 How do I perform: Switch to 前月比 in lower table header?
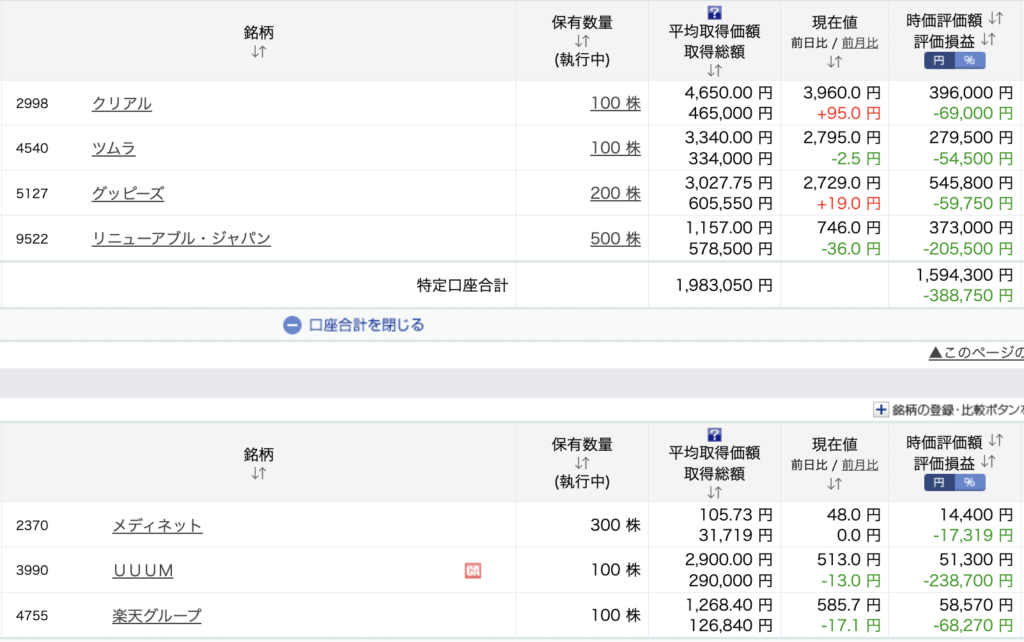coord(859,464)
